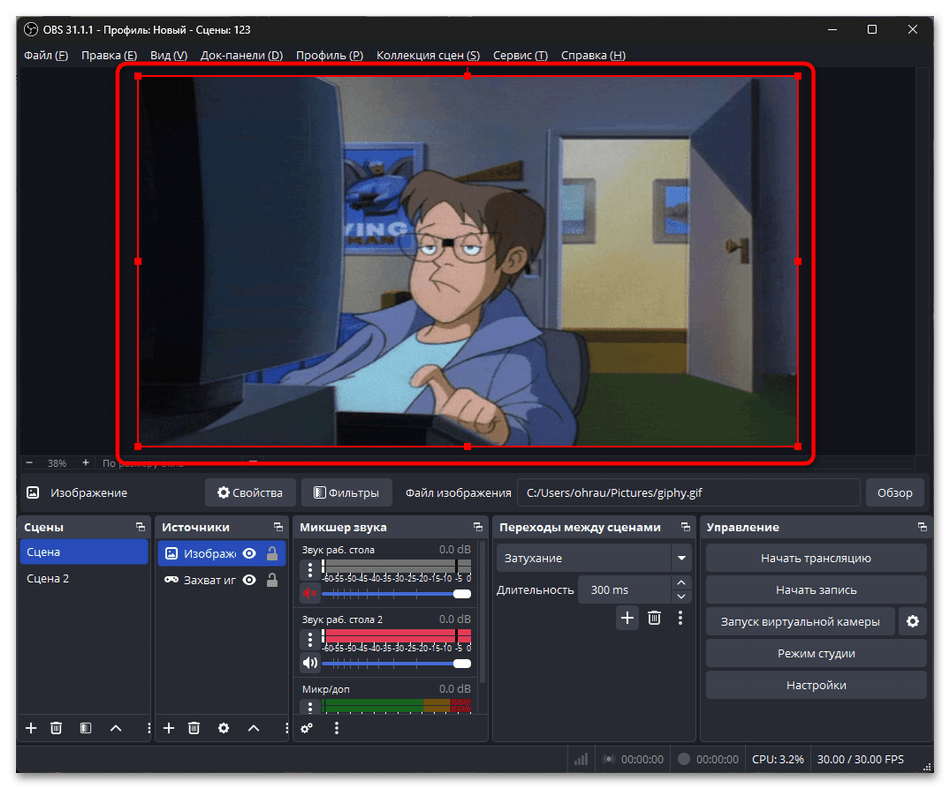Hide the Изображение source with eye icon
Image resolution: width=950 pixels, height=789 pixels.
249,553
